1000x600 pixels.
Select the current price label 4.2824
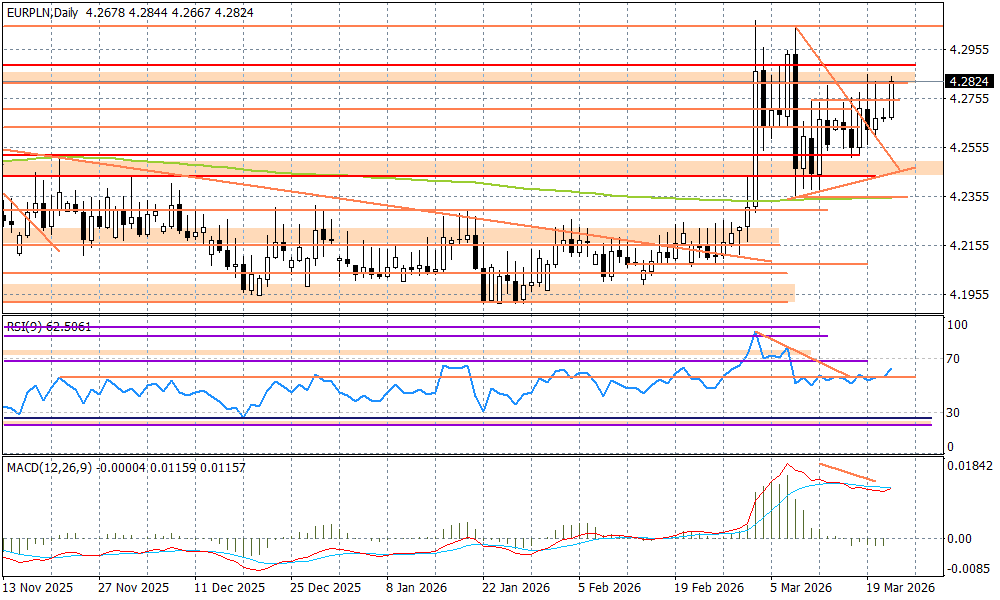[x=968, y=82]
